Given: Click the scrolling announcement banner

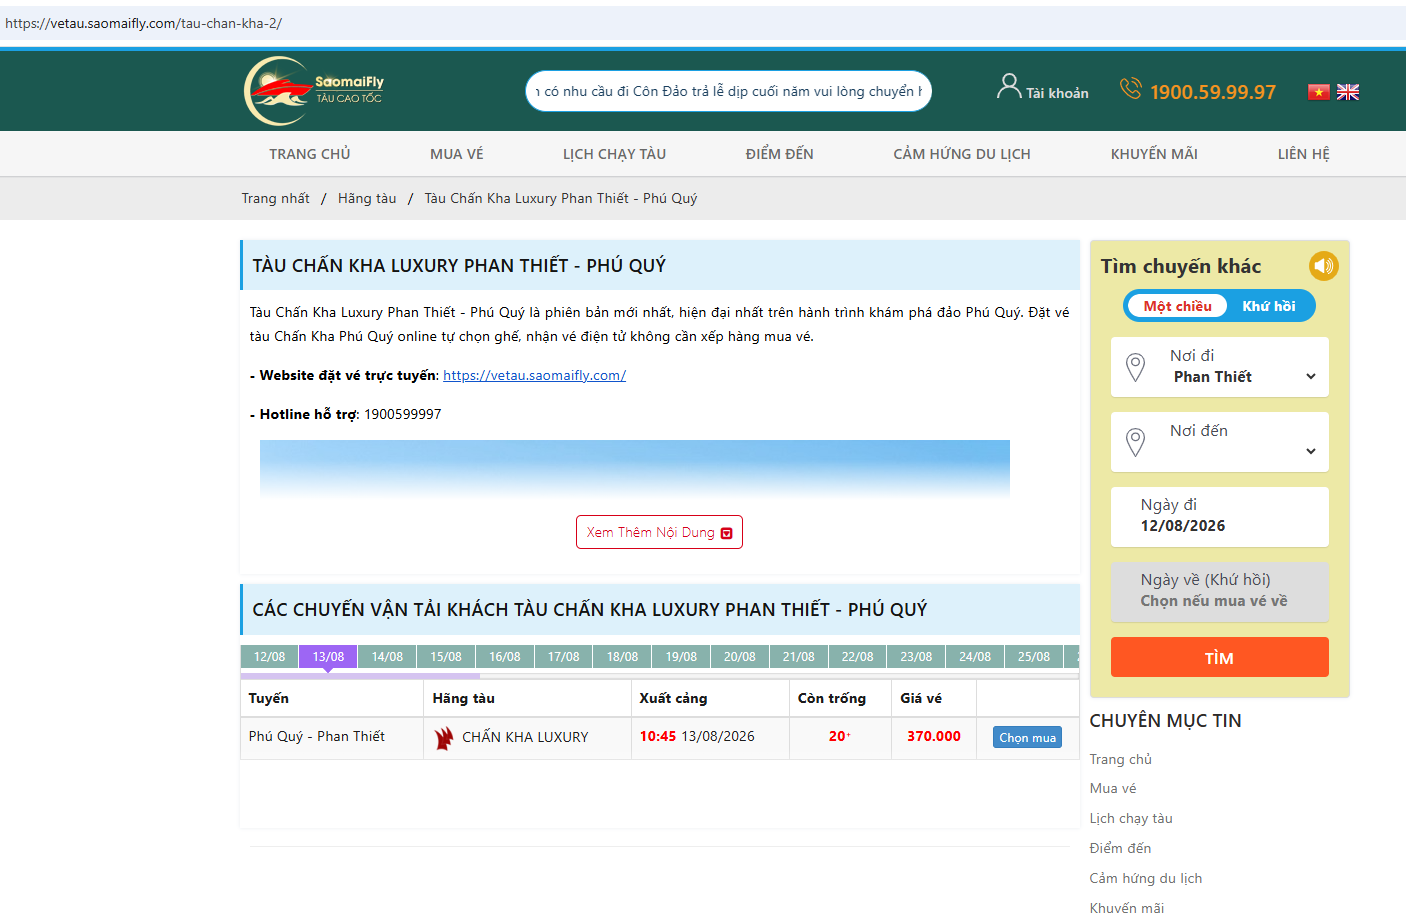Looking at the screenshot, I should 729,91.
